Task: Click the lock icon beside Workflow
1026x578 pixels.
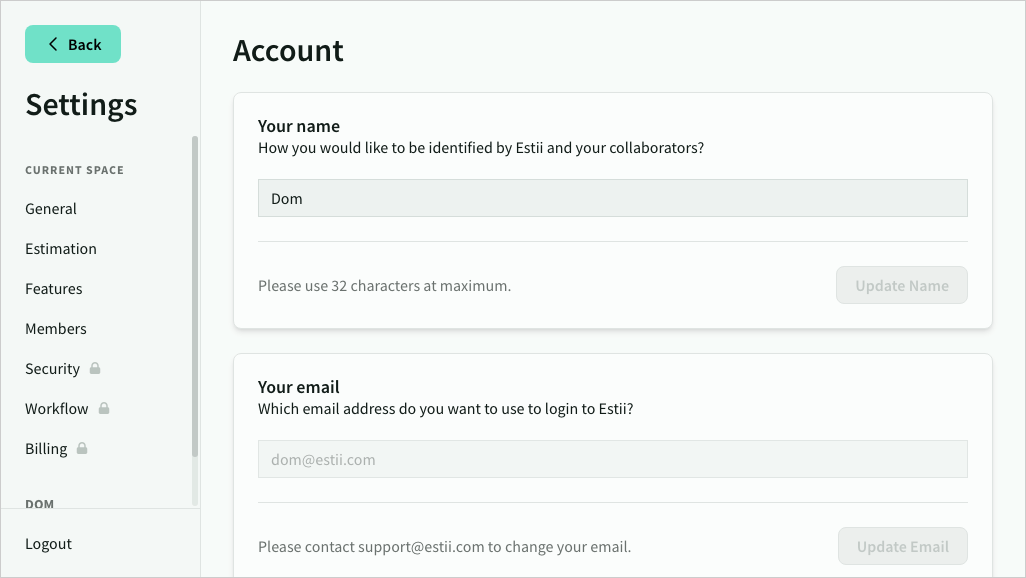Action: pyautogui.click(x=104, y=408)
